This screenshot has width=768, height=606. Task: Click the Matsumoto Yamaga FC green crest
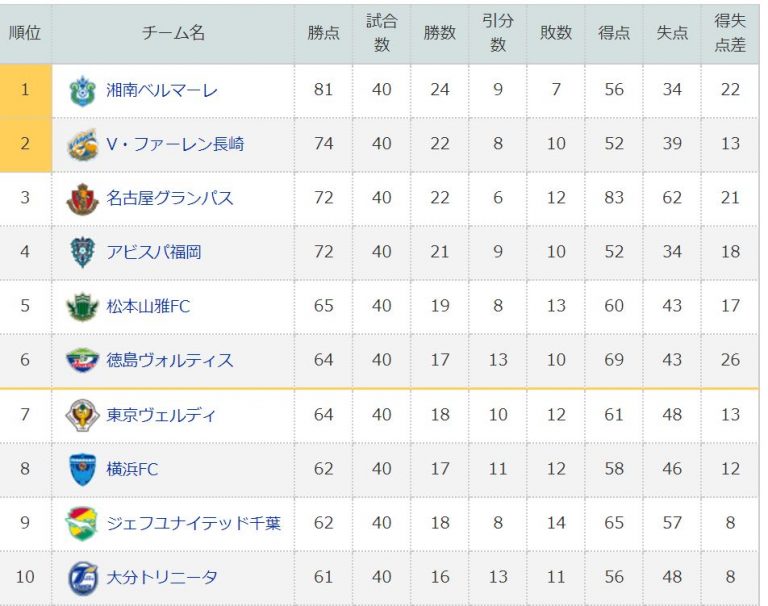click(81, 307)
